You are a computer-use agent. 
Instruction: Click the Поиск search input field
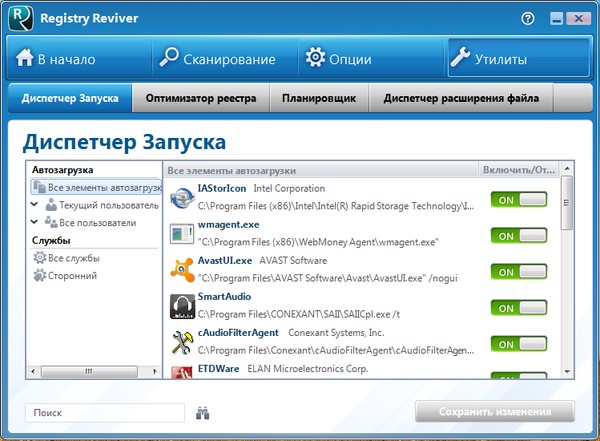pos(105,412)
